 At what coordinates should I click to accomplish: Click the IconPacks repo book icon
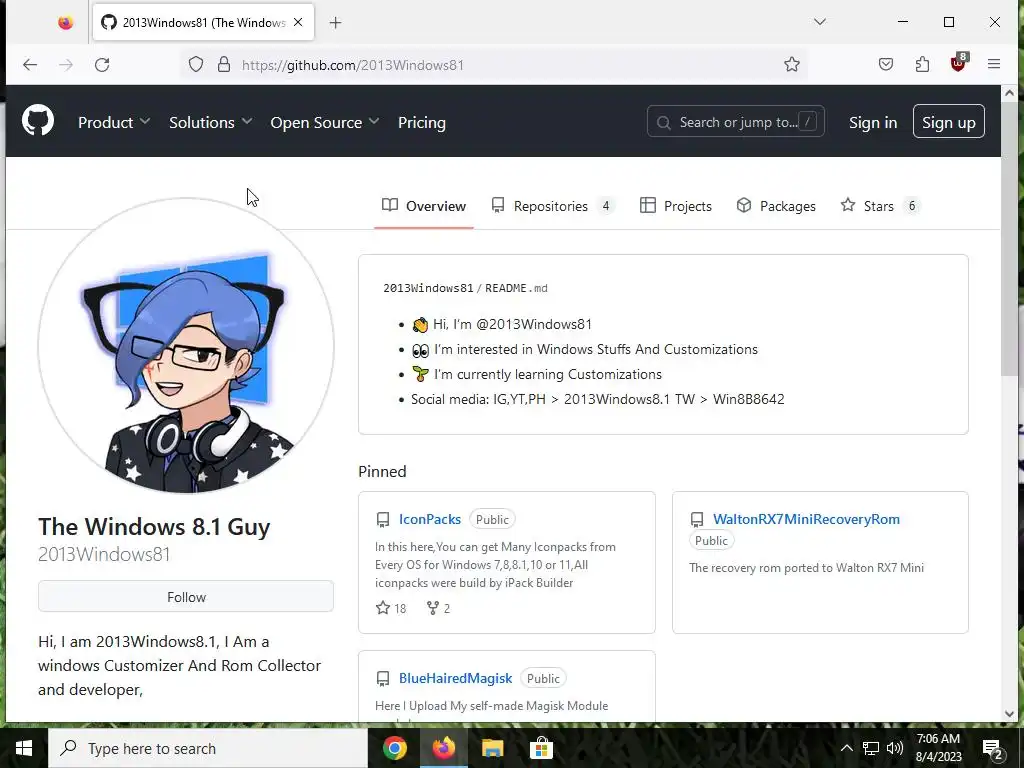tap(383, 520)
